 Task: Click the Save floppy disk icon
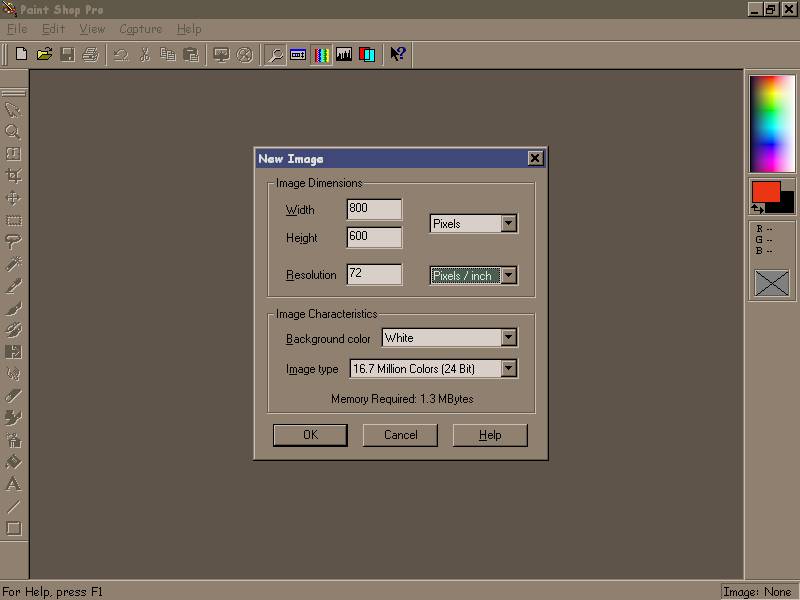pyautogui.click(x=67, y=54)
